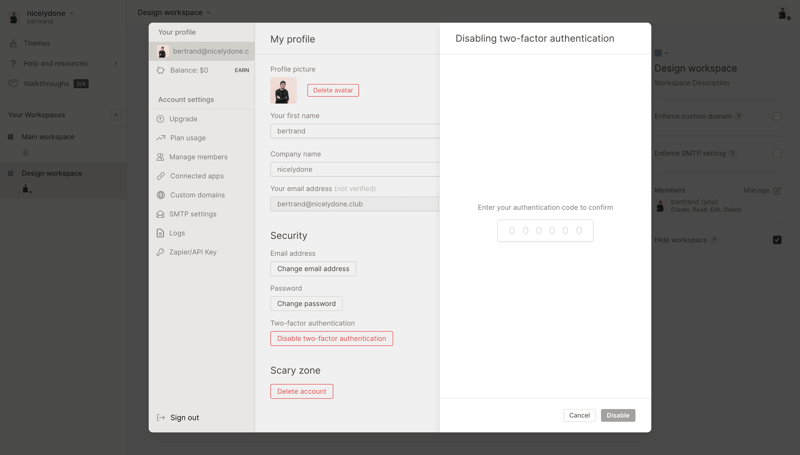Click the Delete account button

302,391
